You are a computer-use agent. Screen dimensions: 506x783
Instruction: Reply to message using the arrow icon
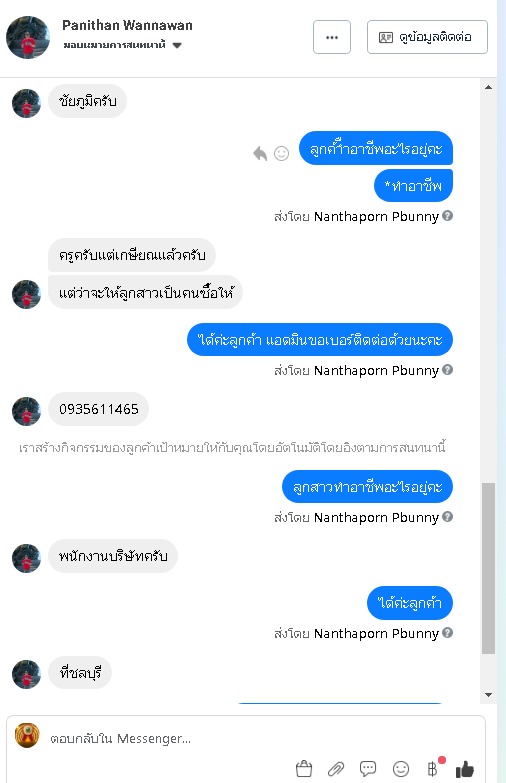pyautogui.click(x=260, y=153)
